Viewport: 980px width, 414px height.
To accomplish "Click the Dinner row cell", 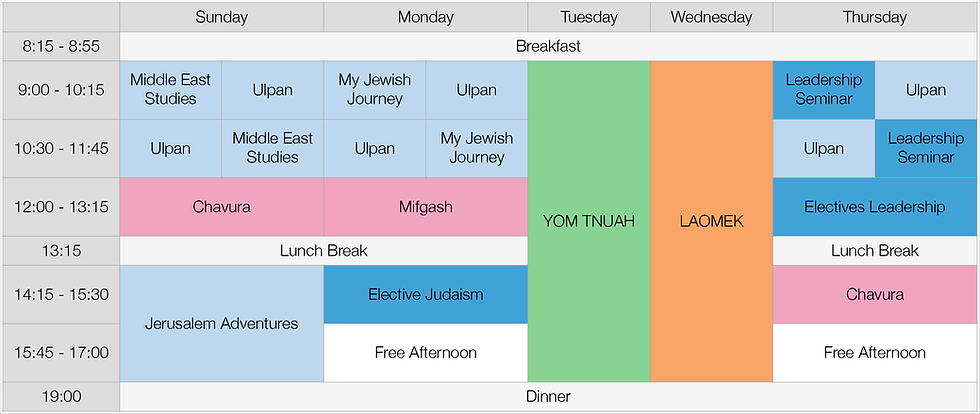I will click(548, 397).
